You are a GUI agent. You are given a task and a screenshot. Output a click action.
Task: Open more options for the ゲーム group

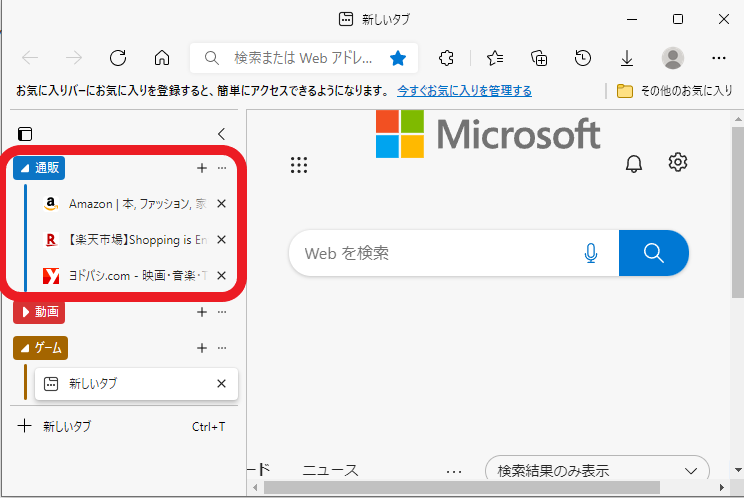pyautogui.click(x=222, y=348)
